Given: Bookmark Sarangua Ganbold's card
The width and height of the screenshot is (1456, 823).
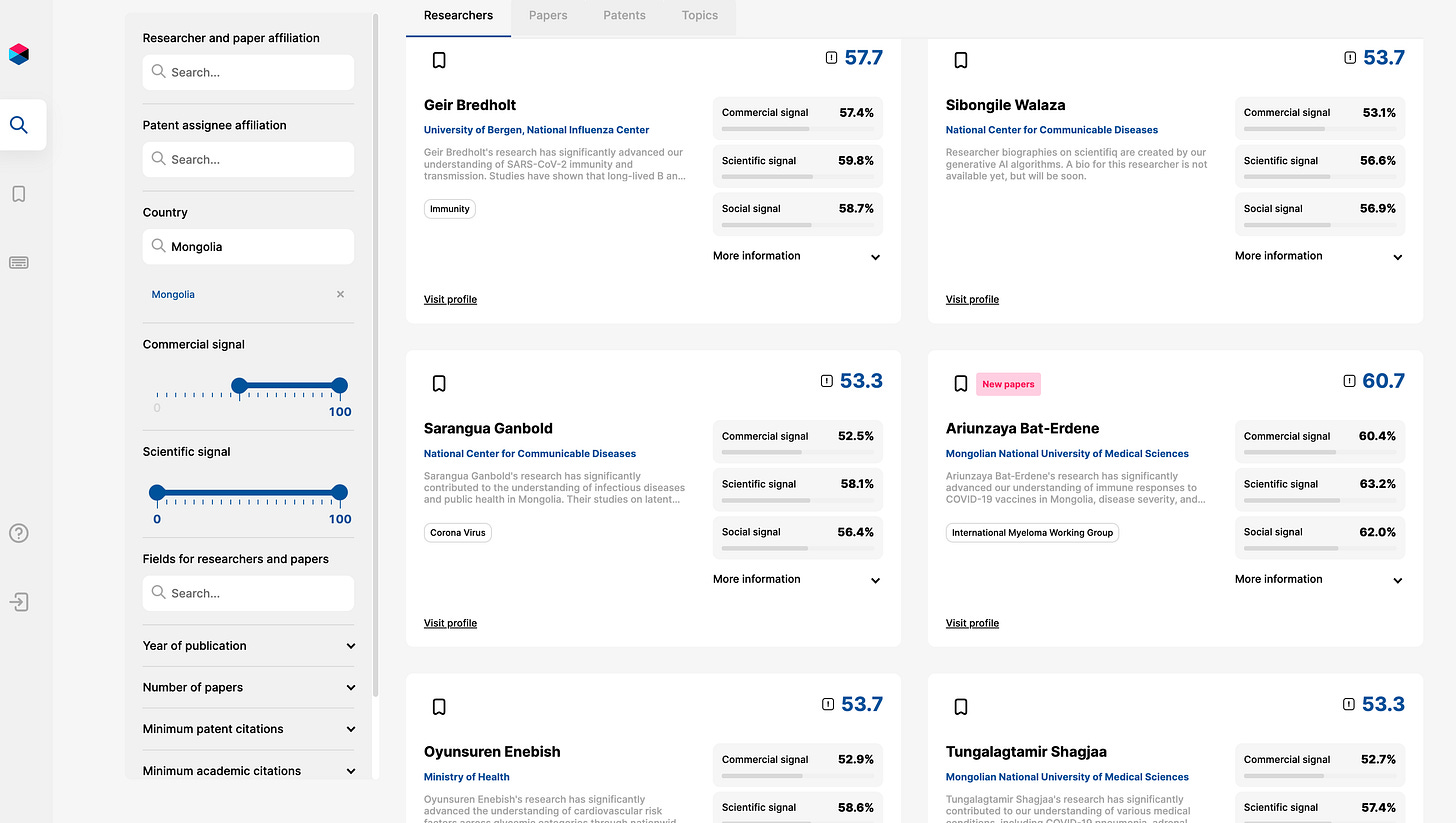Looking at the screenshot, I should pyautogui.click(x=439, y=383).
